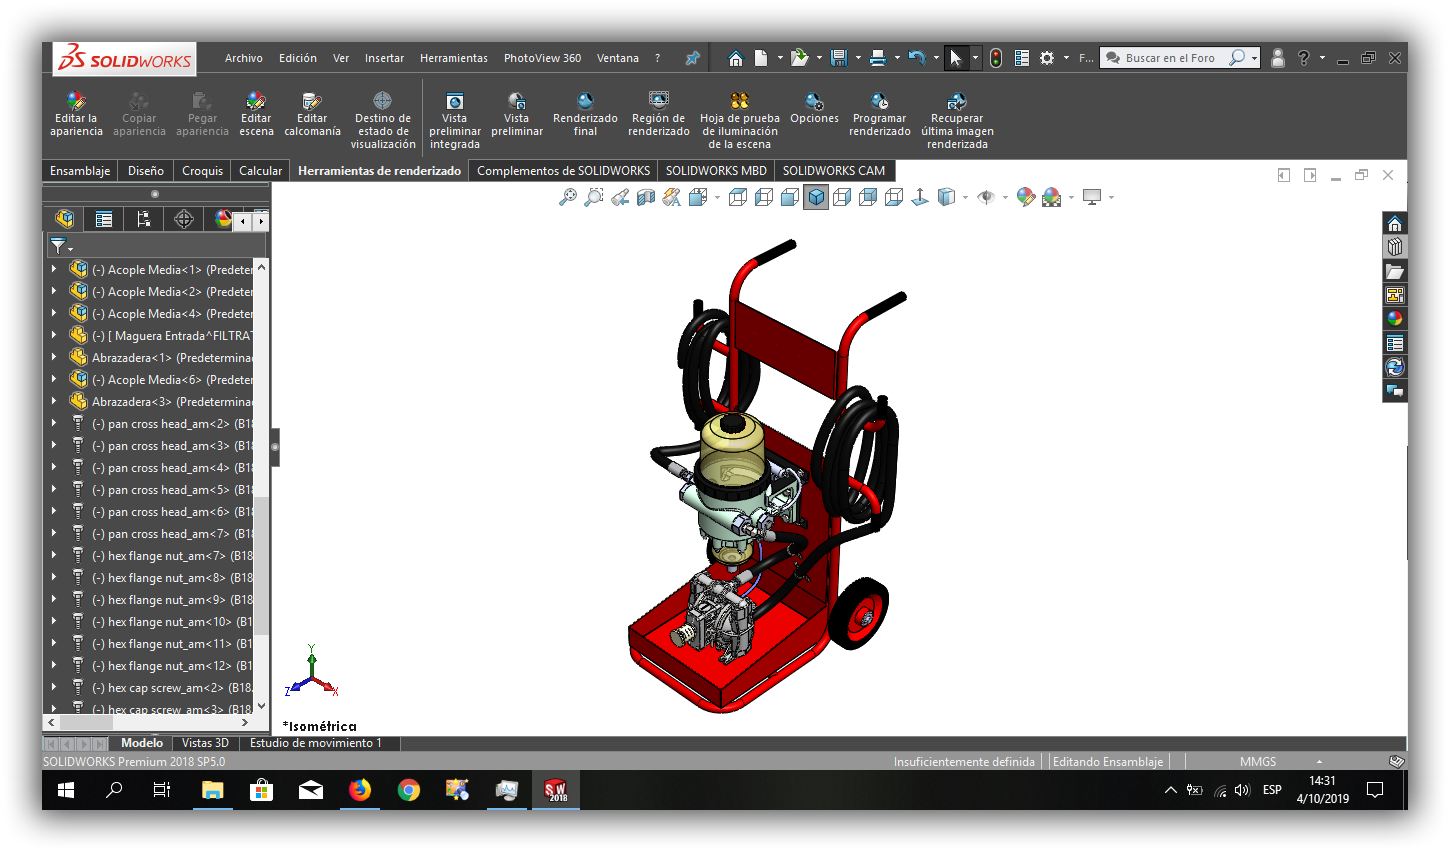Toggle shaded with edges display style
This screenshot has width=1450, height=852.
tap(816, 197)
